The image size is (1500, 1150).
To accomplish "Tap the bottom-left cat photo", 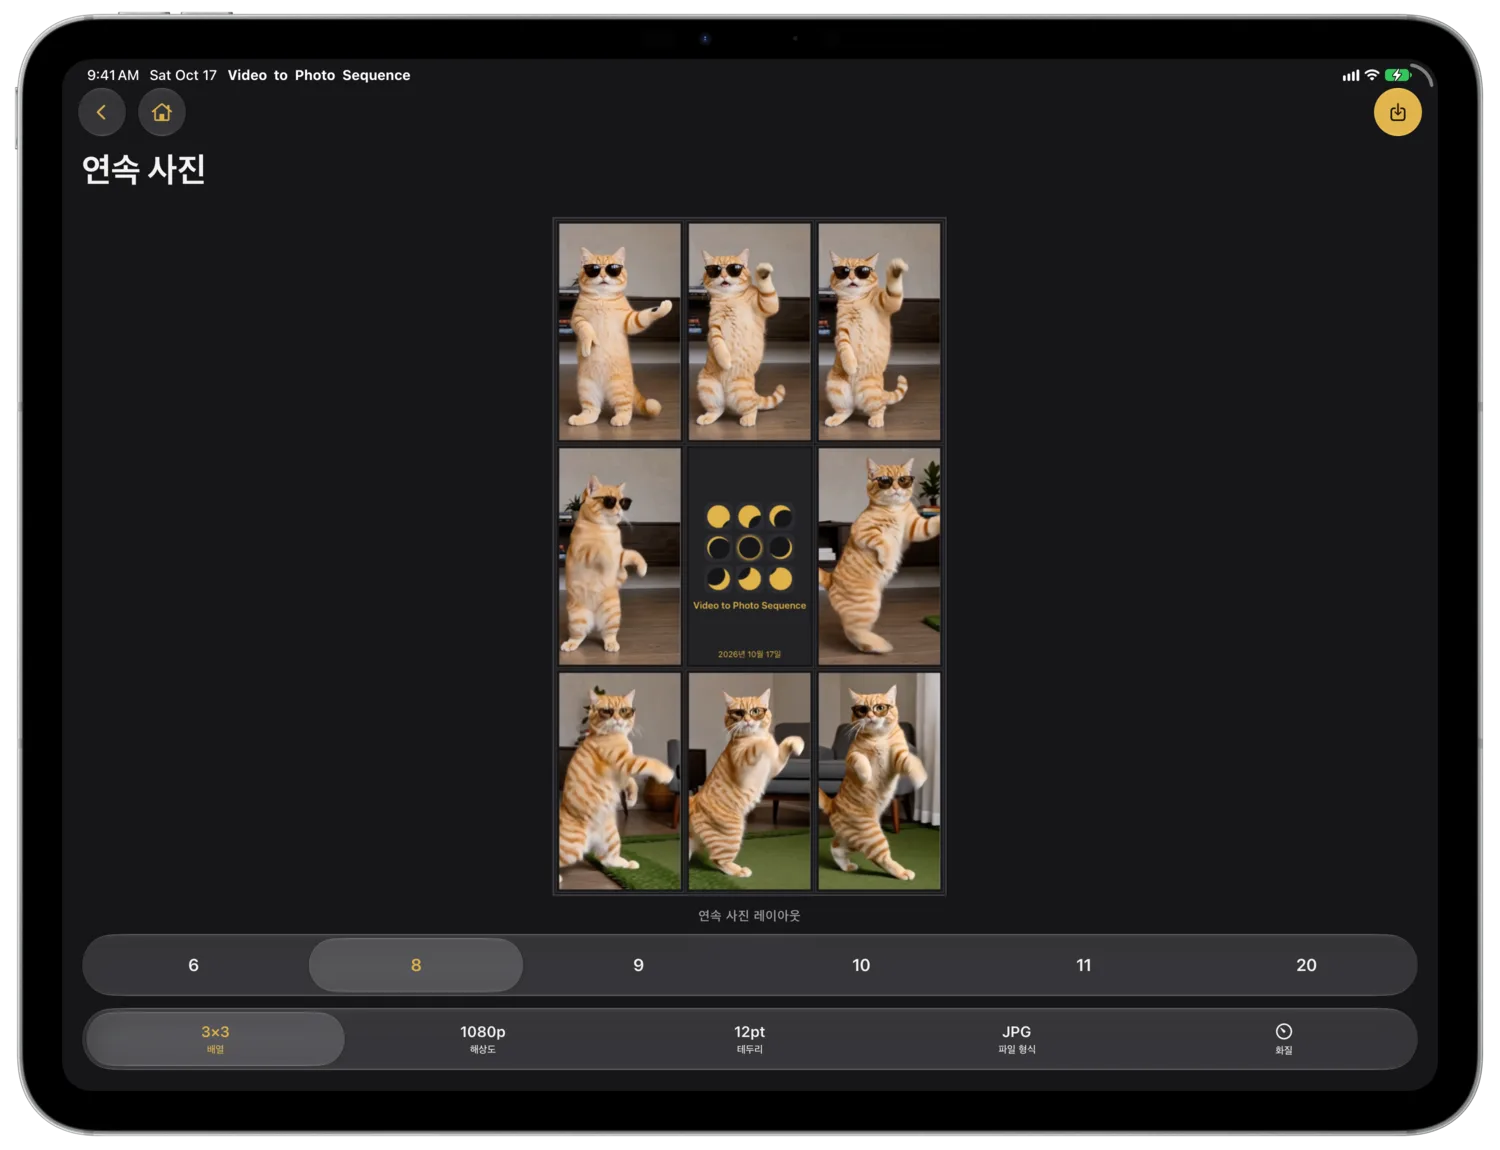I will (620, 781).
